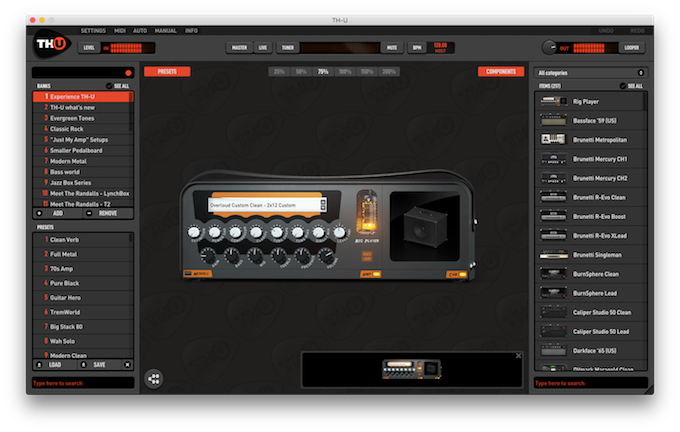Click the REDO button
The width and height of the screenshot is (680, 432).
point(637,30)
